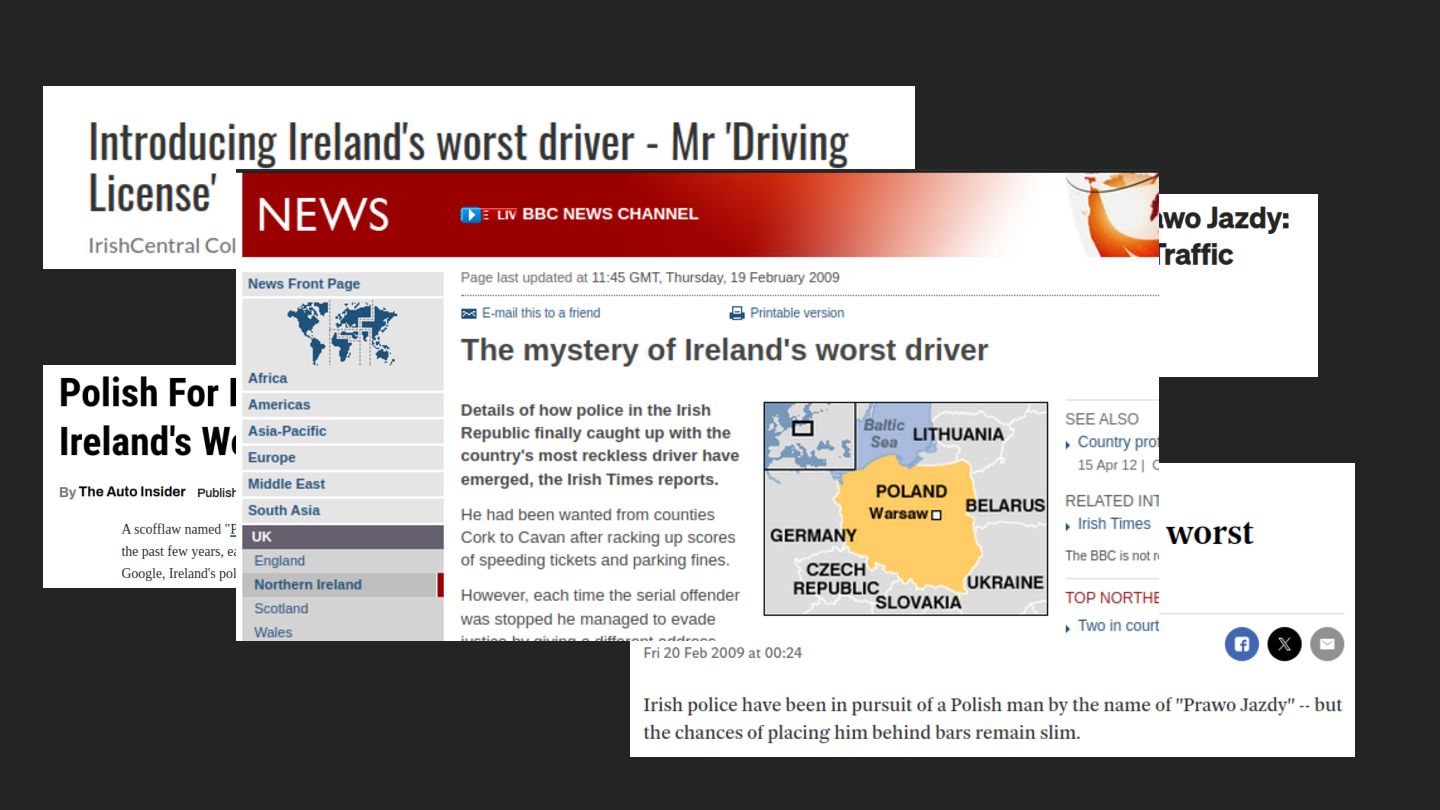Screen dimensions: 1440x810
Task: Click The Auto Insider author name
Action: [x=132, y=492]
